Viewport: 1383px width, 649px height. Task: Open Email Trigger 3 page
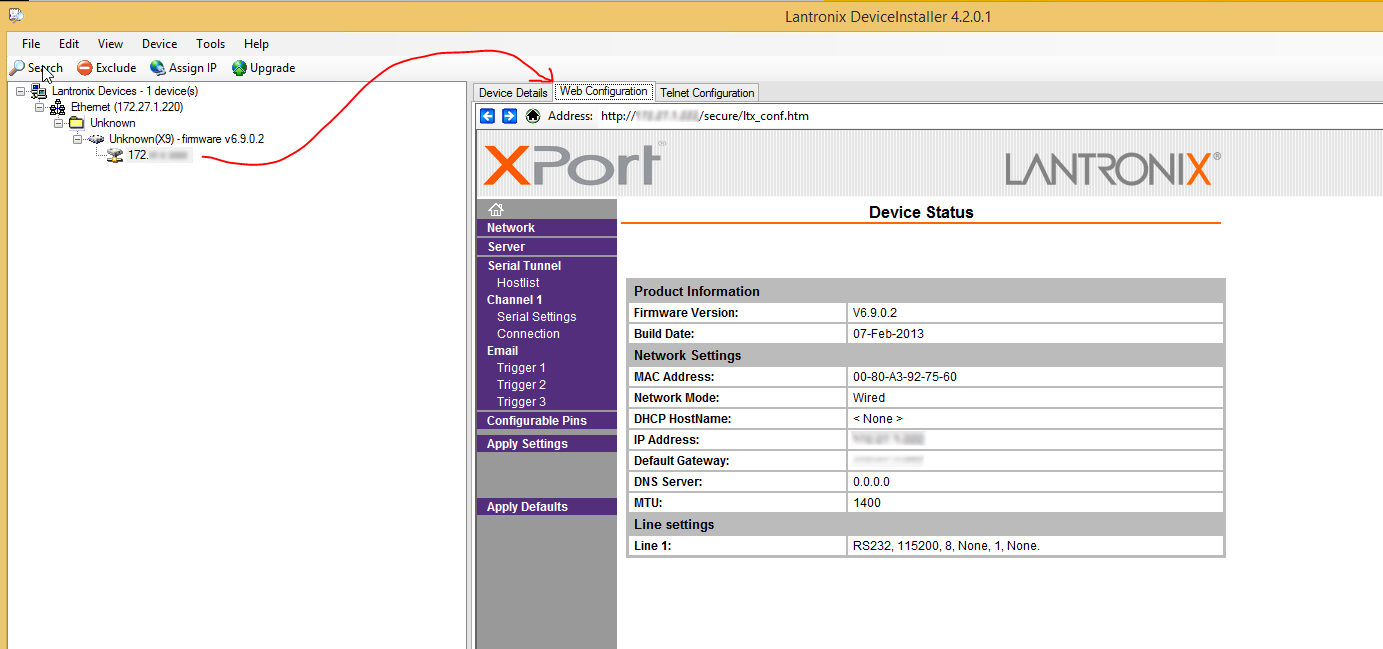[x=521, y=402]
